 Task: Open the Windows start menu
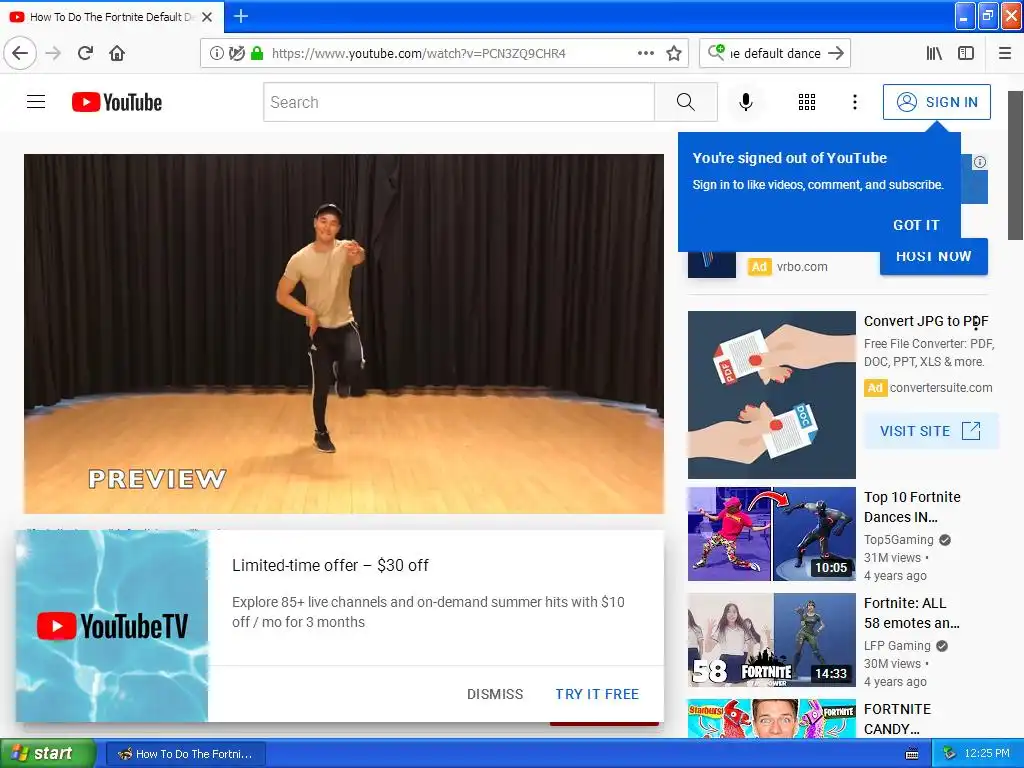(48, 753)
